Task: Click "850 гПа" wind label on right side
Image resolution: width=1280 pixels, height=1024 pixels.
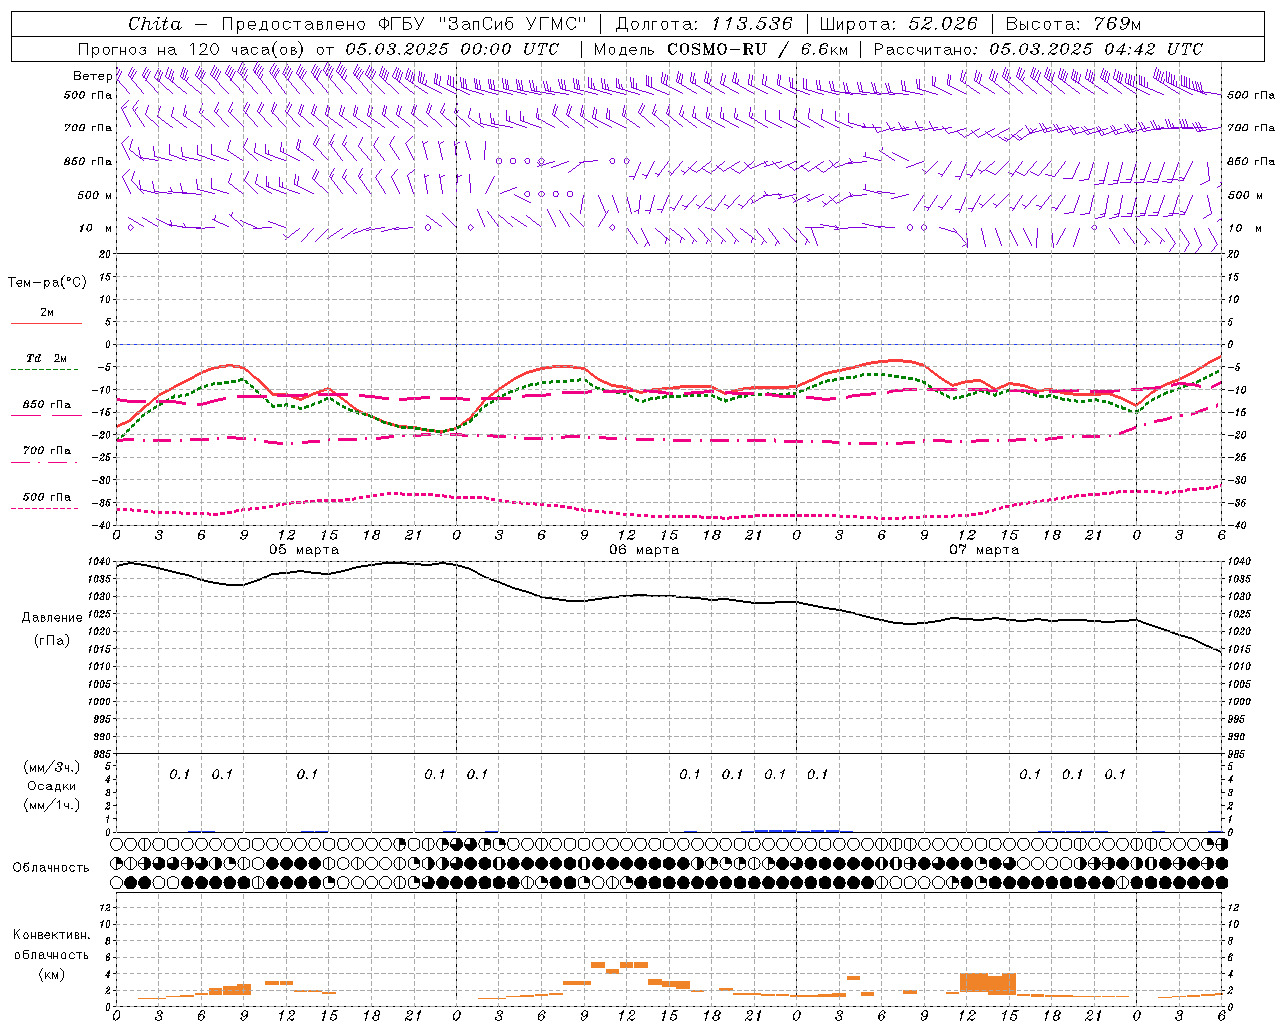Action: 1251,161
